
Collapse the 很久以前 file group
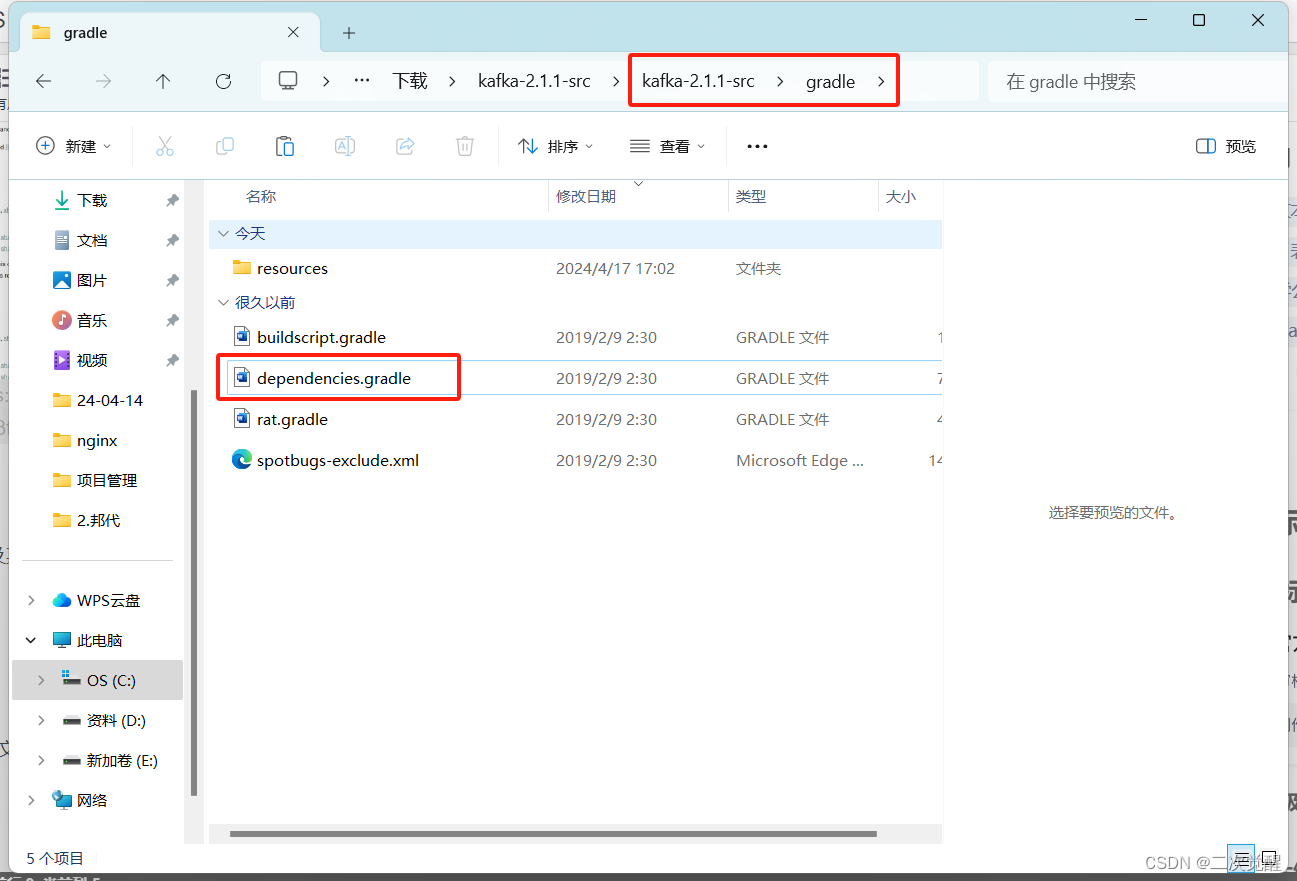[223, 302]
